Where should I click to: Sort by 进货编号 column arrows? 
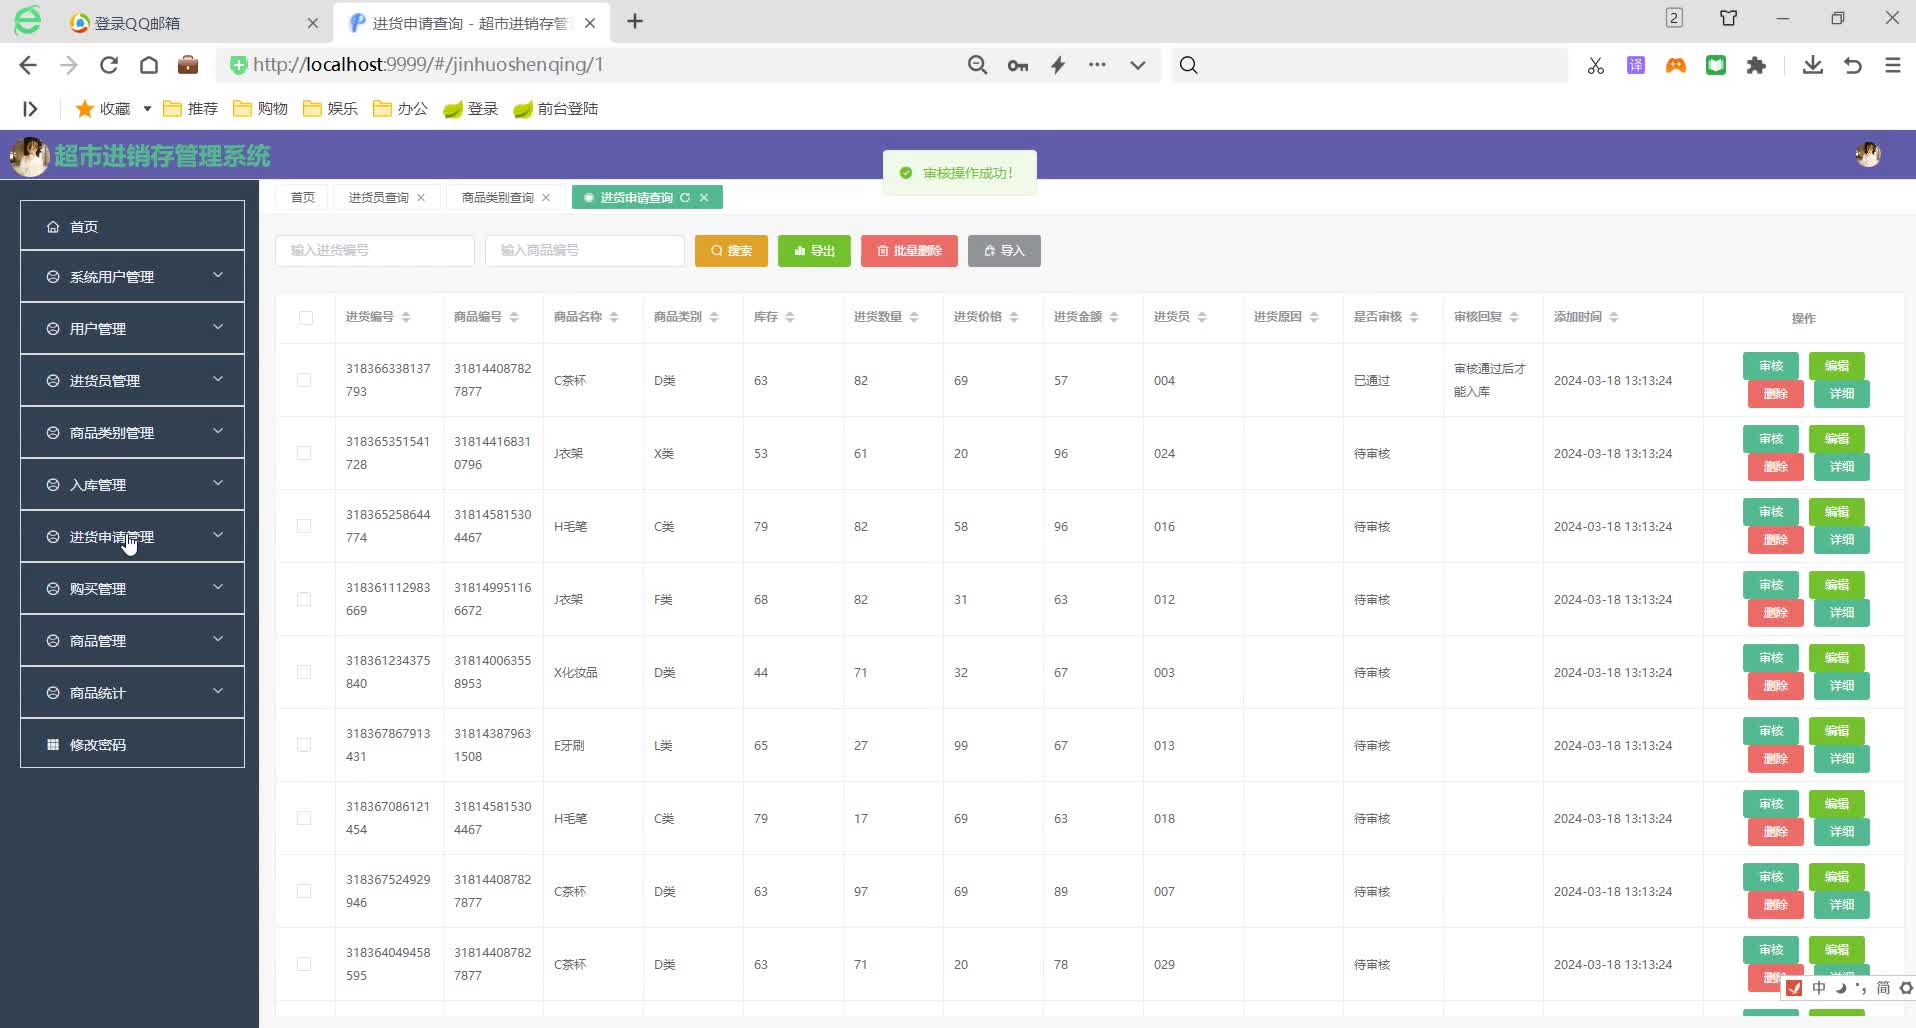click(406, 317)
